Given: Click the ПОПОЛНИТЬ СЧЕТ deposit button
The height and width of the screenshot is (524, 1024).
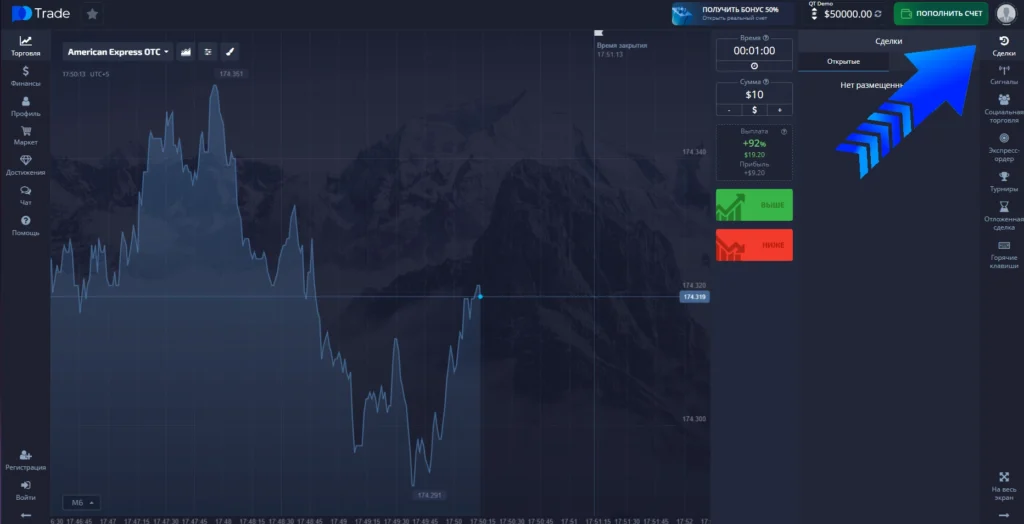Looking at the screenshot, I should point(940,14).
